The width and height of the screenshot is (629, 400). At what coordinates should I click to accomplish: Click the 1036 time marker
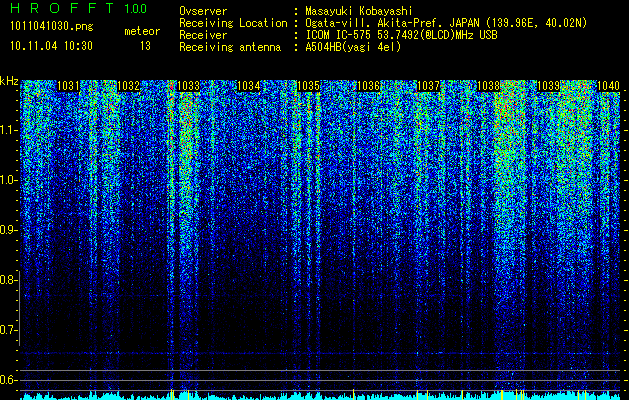point(369,86)
